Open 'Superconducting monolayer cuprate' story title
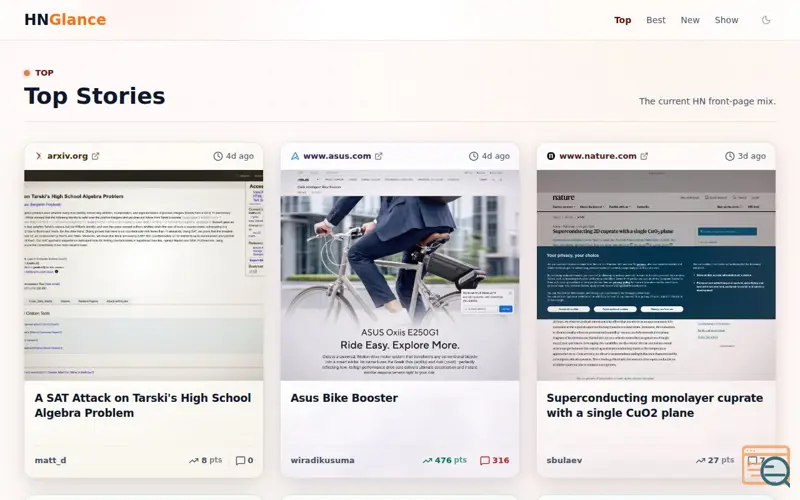This screenshot has height=500, width=800. (x=655, y=405)
